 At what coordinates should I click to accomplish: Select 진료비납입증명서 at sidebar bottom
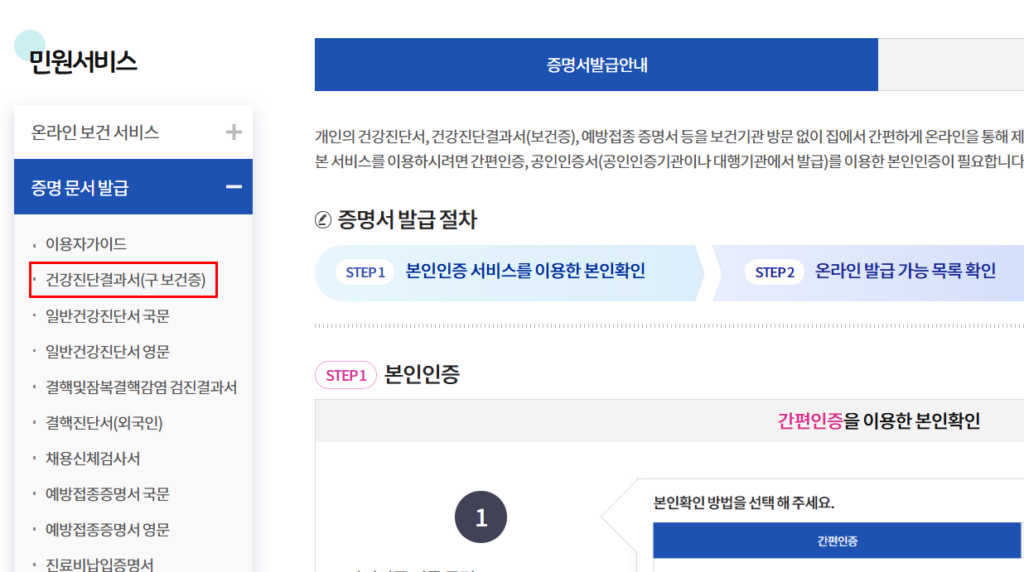click(x=100, y=564)
